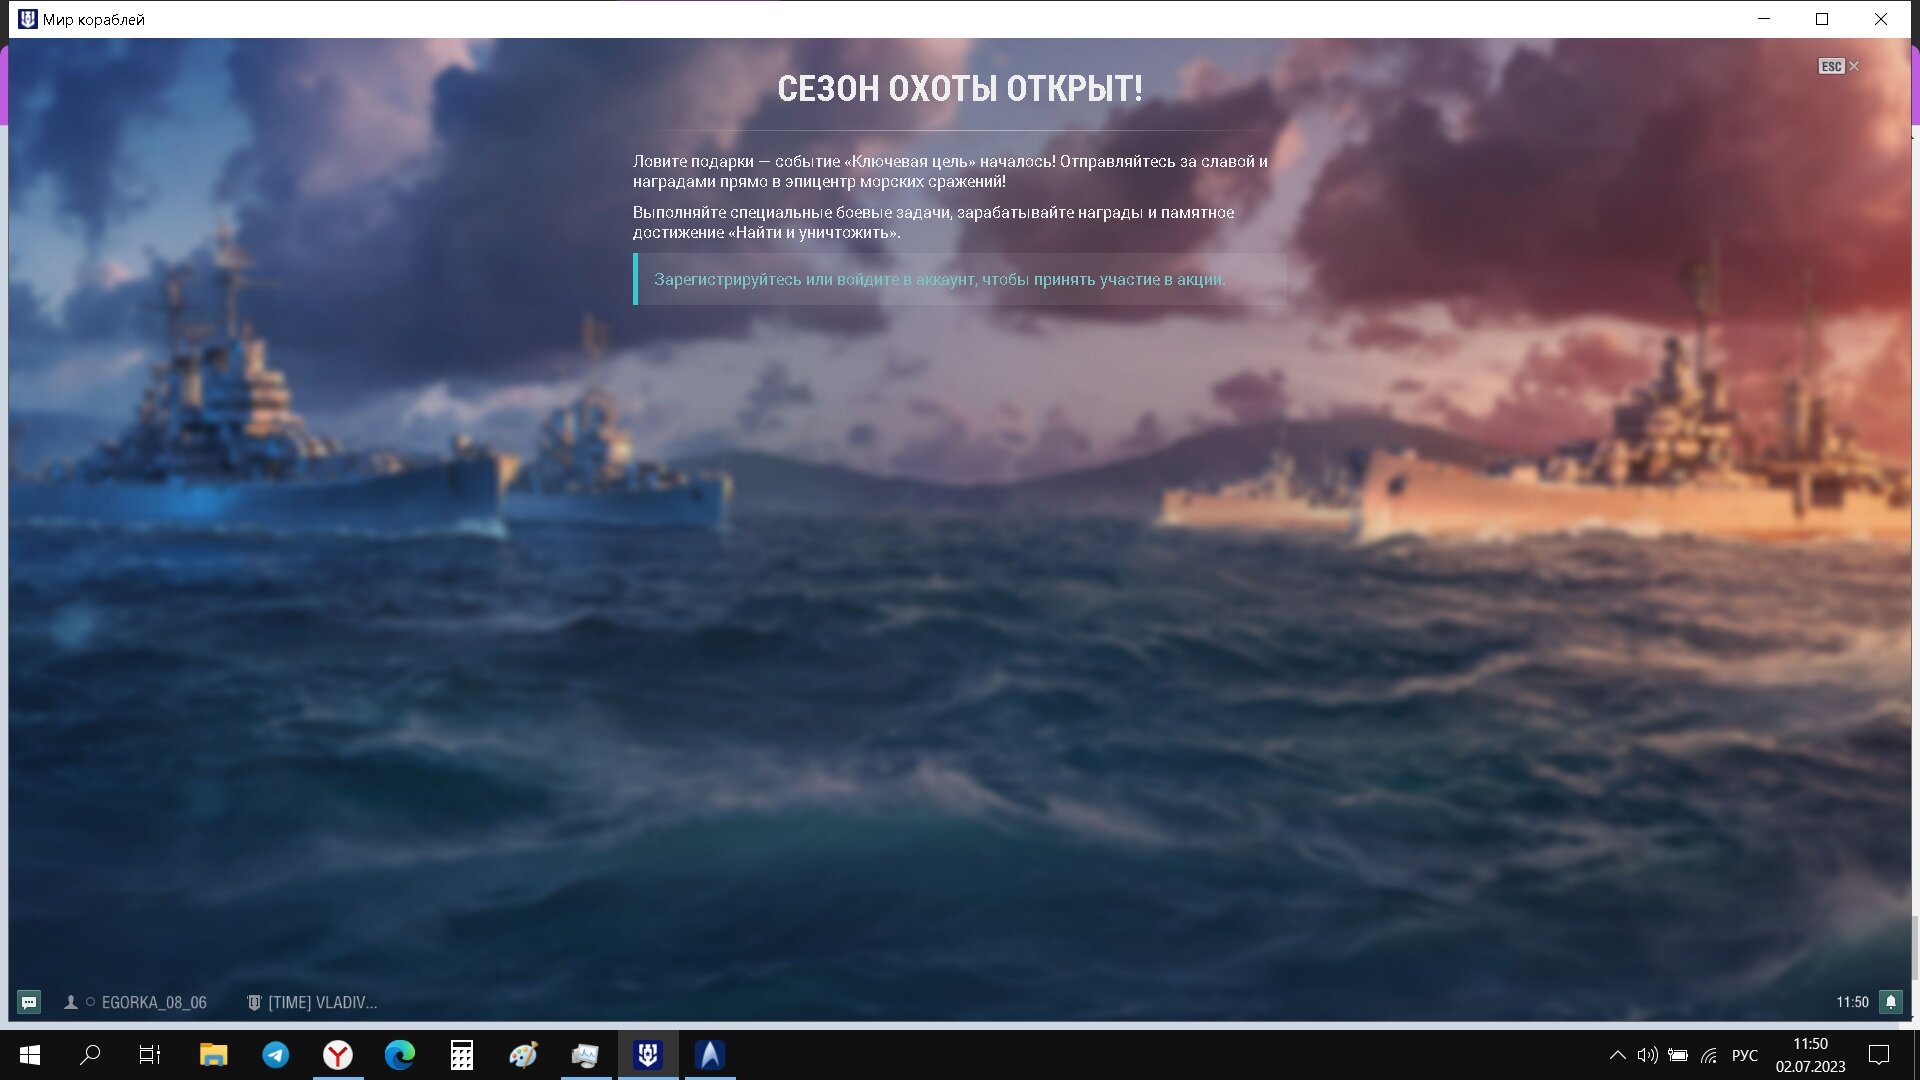Open Windows taskbar search

click(x=90, y=1055)
